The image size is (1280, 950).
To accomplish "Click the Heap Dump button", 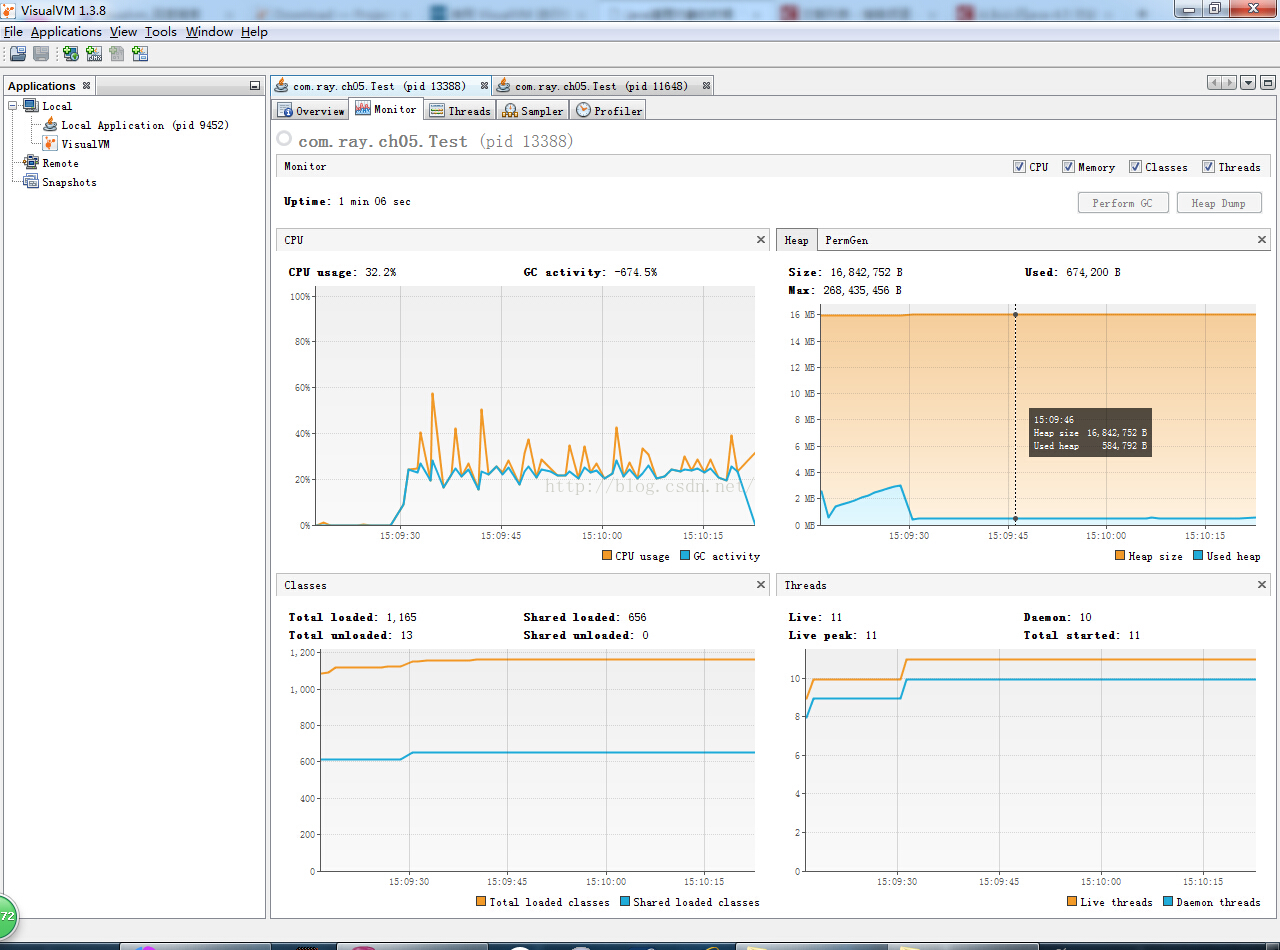I will tap(1219, 203).
